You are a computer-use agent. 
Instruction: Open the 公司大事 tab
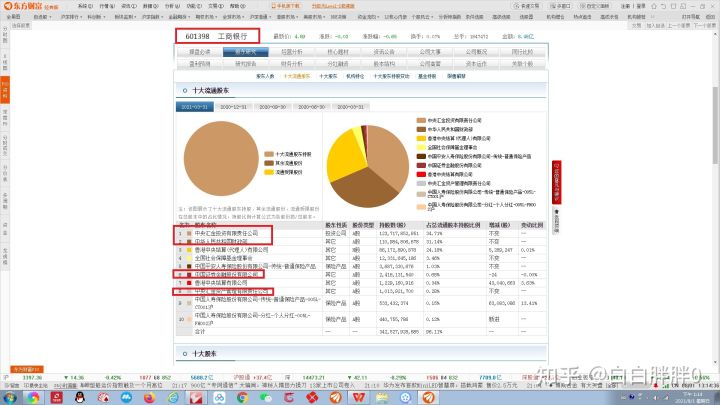click(x=430, y=52)
